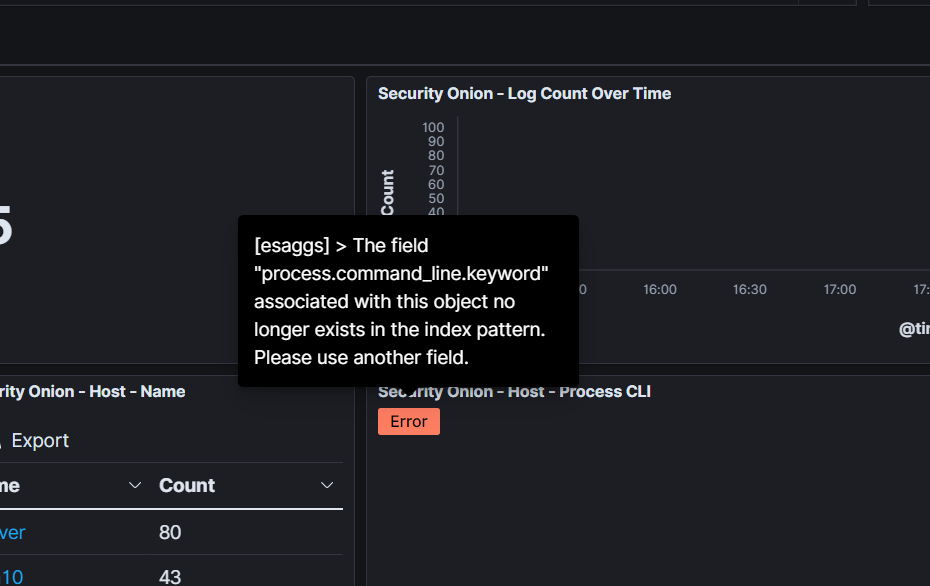Open the Name column sort dropdown

coord(135,485)
